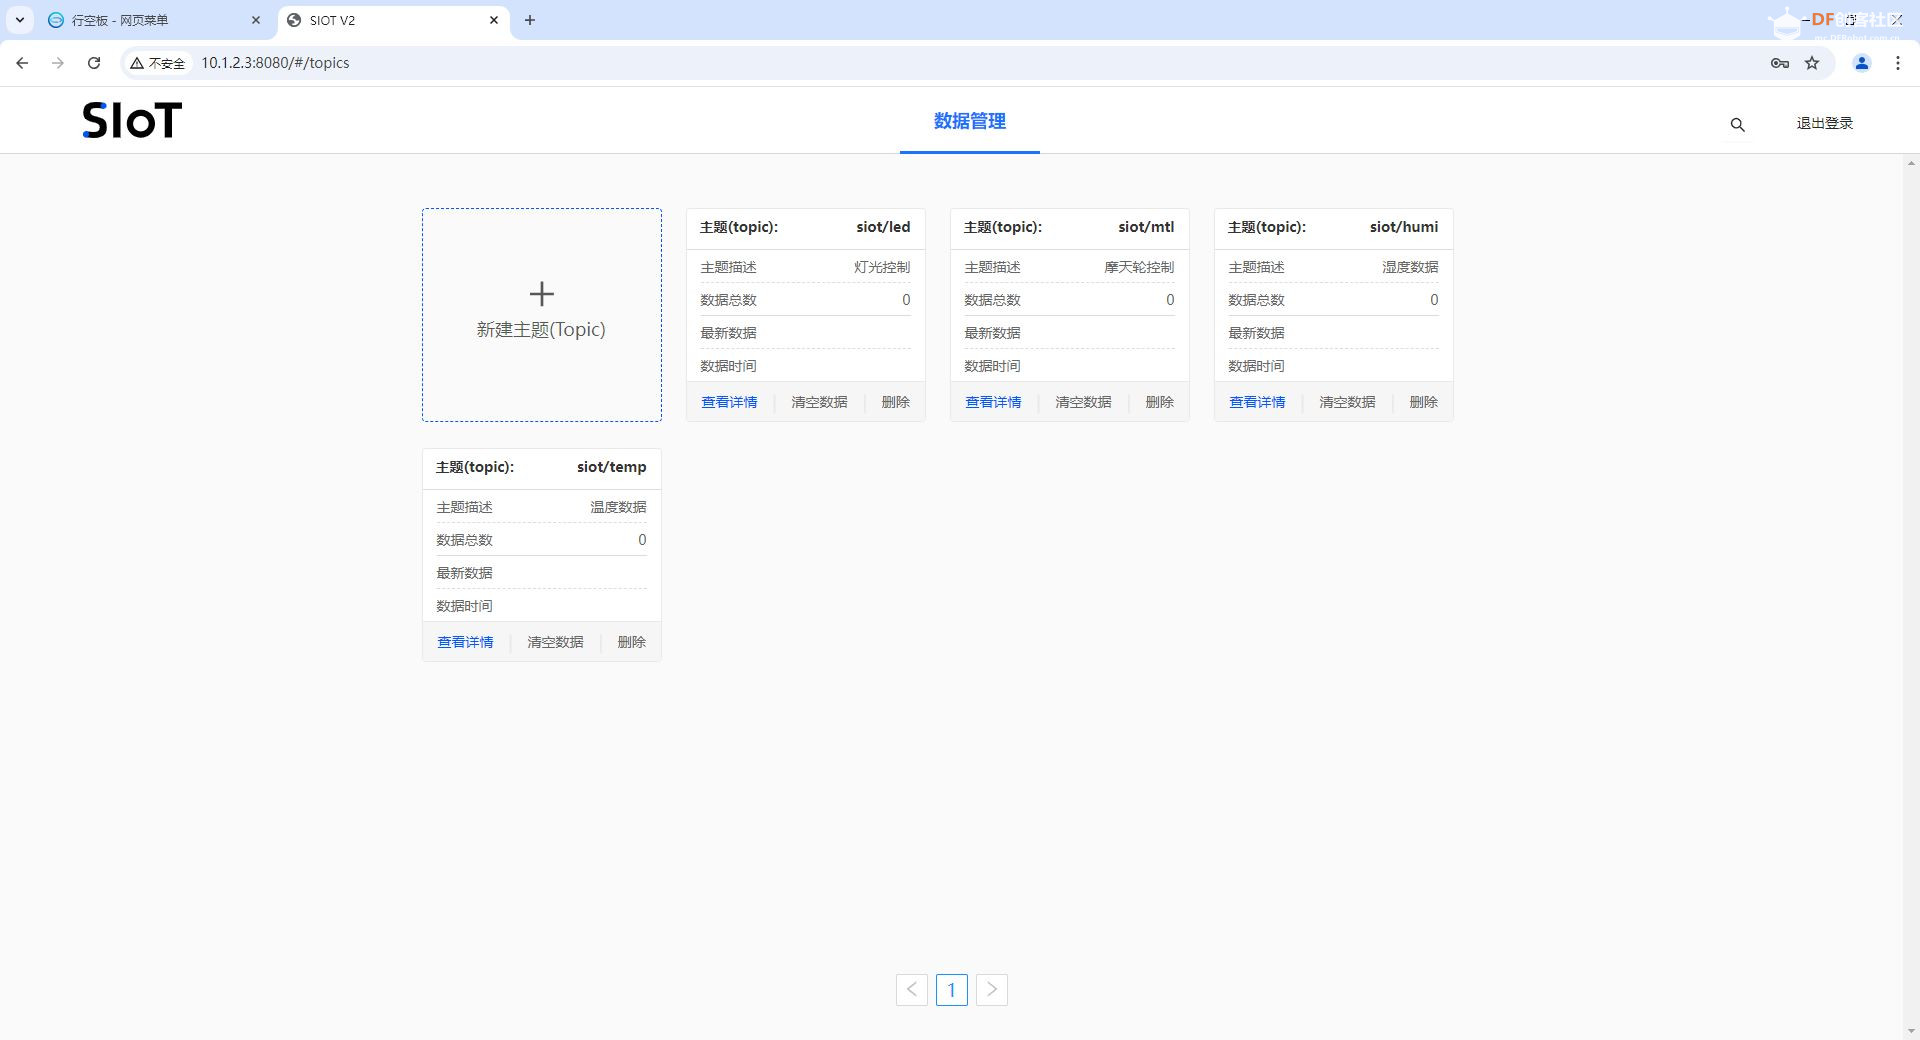
Task: Click the search magnifier icon in SIoT header
Action: pyautogui.click(x=1737, y=124)
